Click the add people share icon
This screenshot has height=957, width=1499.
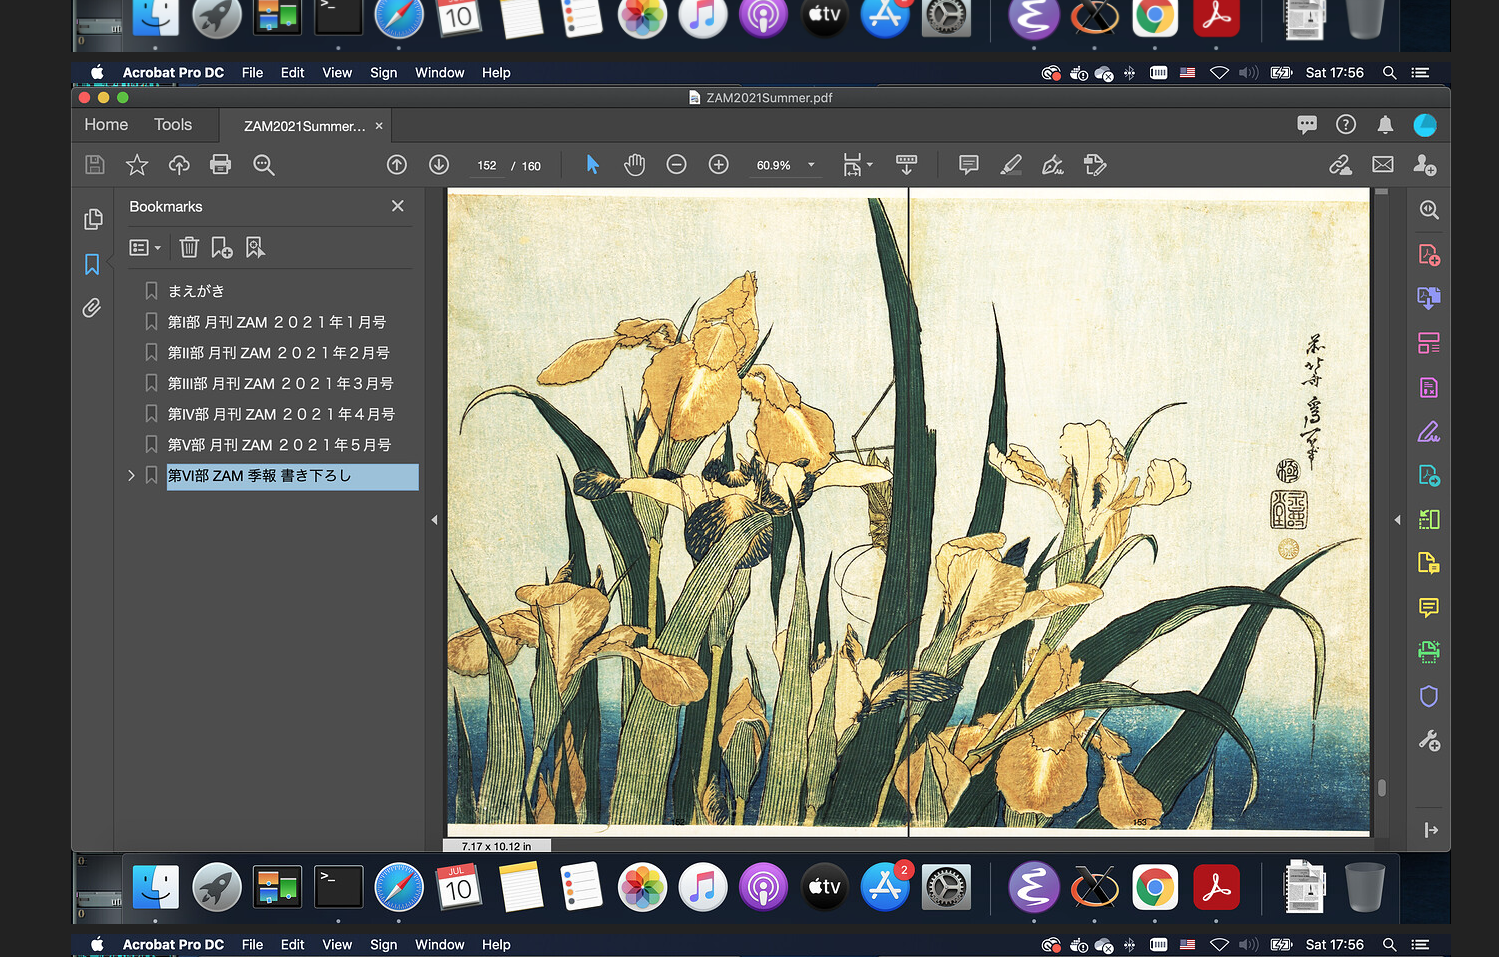1425,165
